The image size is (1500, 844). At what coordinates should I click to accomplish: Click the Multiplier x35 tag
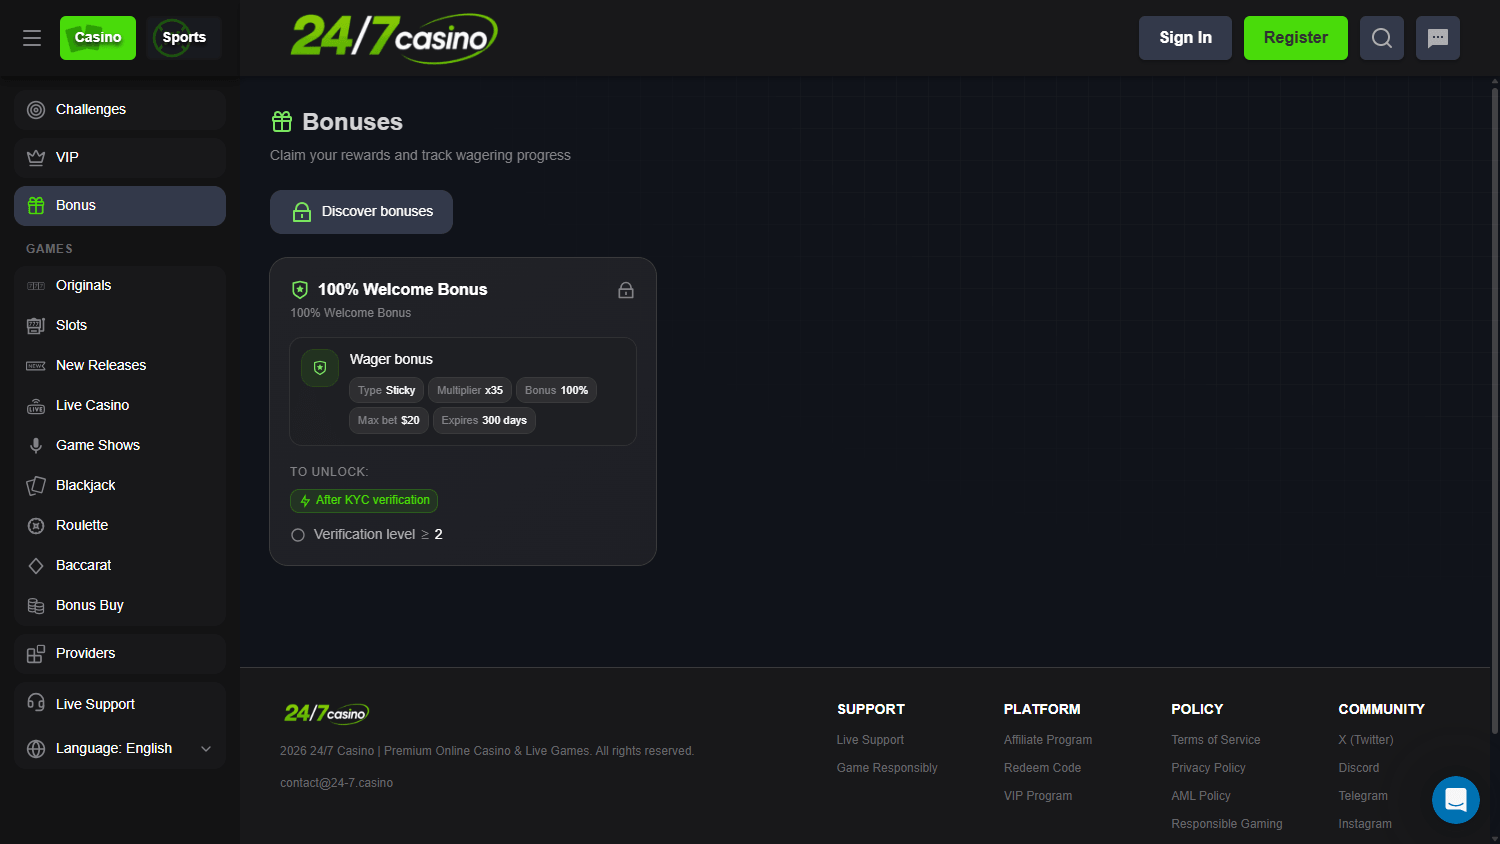[470, 390]
